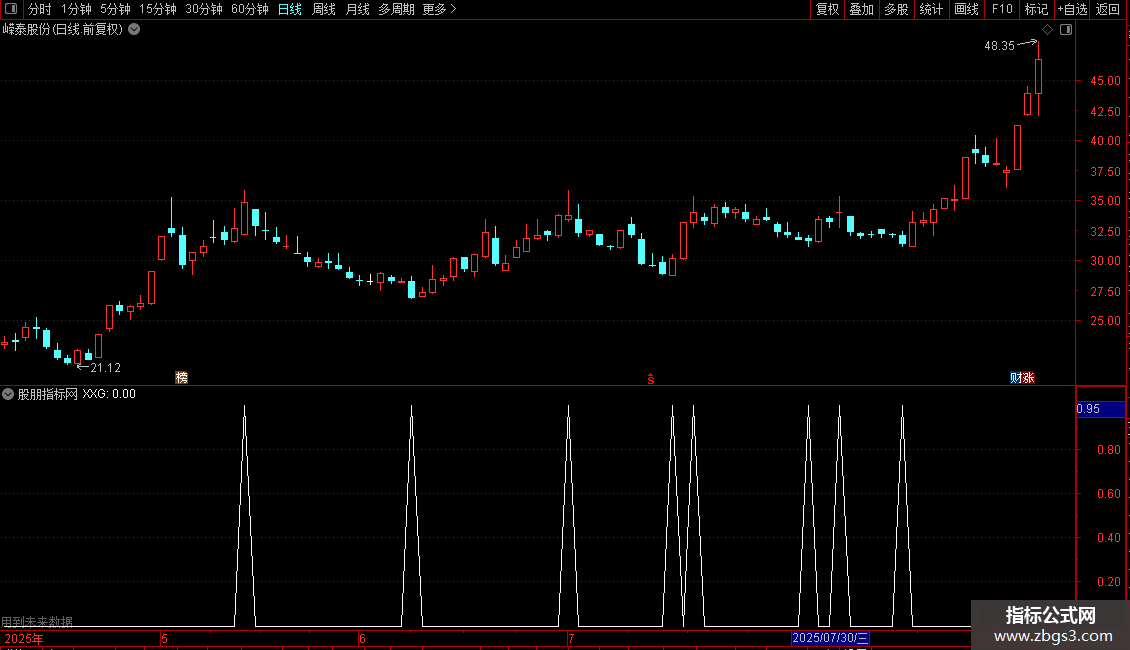
Task: Select the 60分钟 period
Action: (249, 9)
